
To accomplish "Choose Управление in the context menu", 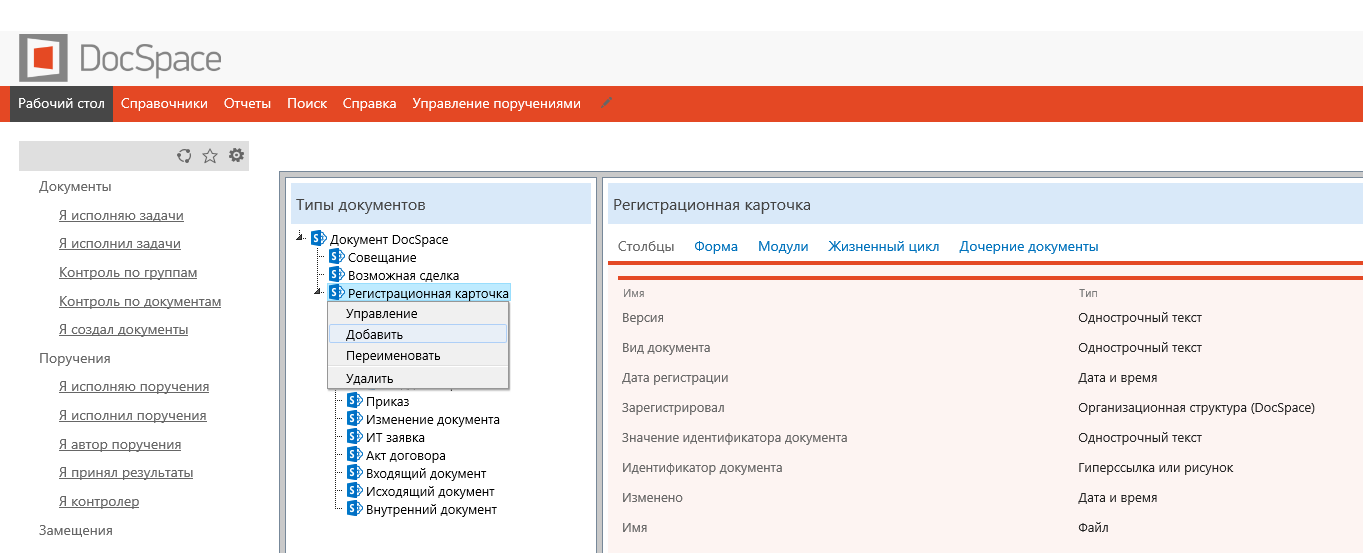I will pyautogui.click(x=418, y=314).
